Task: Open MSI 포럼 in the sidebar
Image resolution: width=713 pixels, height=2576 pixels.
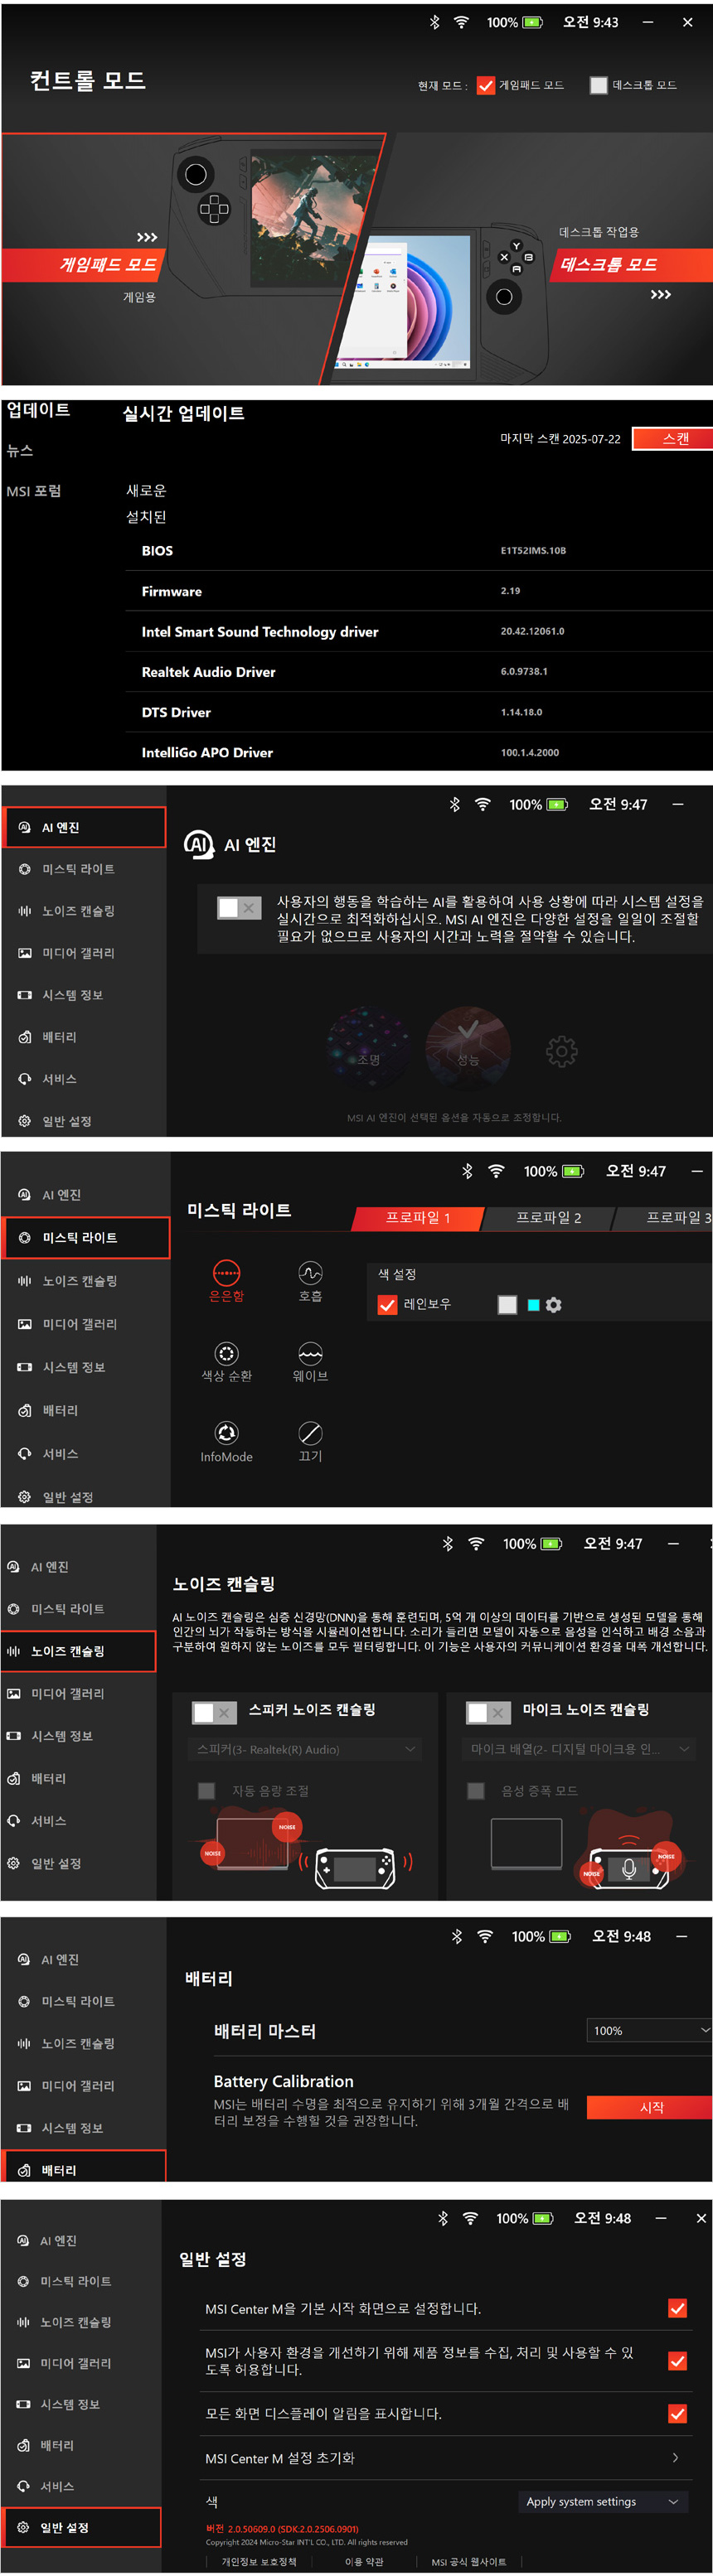Action: (x=34, y=491)
